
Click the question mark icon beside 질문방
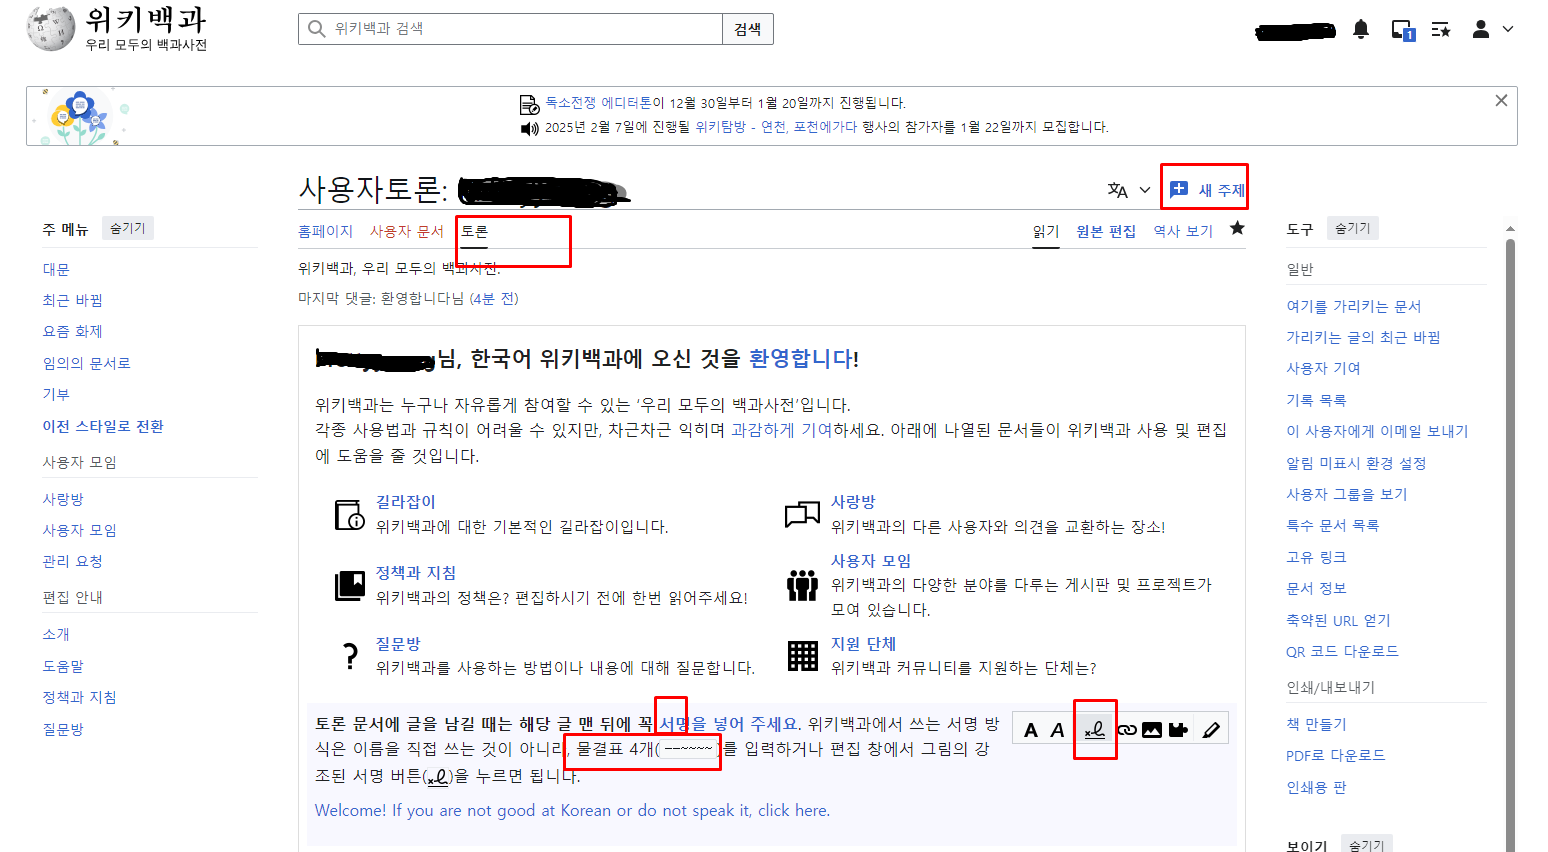coord(350,656)
